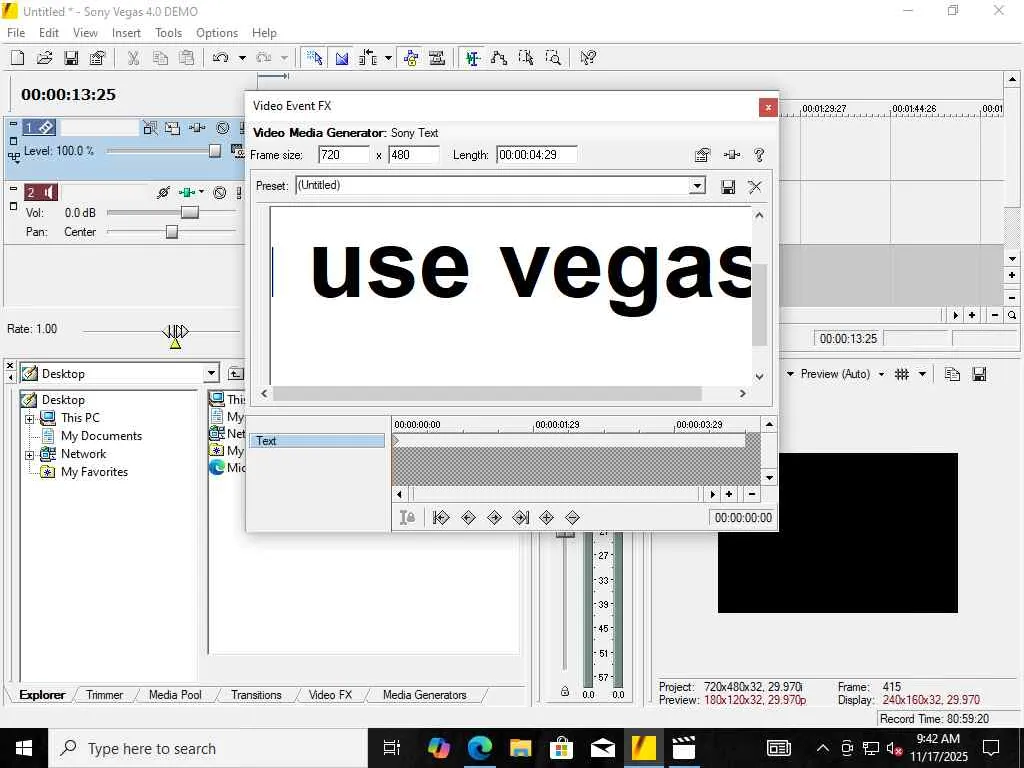Click Replace Plug-In icon in Video Event FX
This screenshot has width=1024, height=768.
731,155
